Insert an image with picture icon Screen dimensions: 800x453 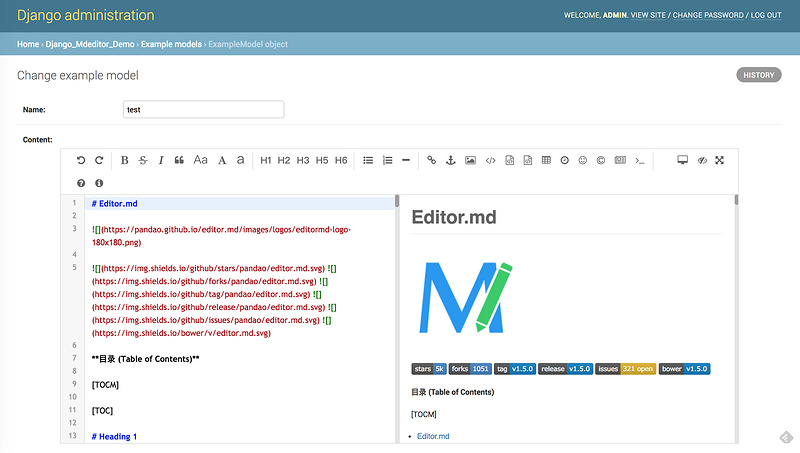(470, 160)
